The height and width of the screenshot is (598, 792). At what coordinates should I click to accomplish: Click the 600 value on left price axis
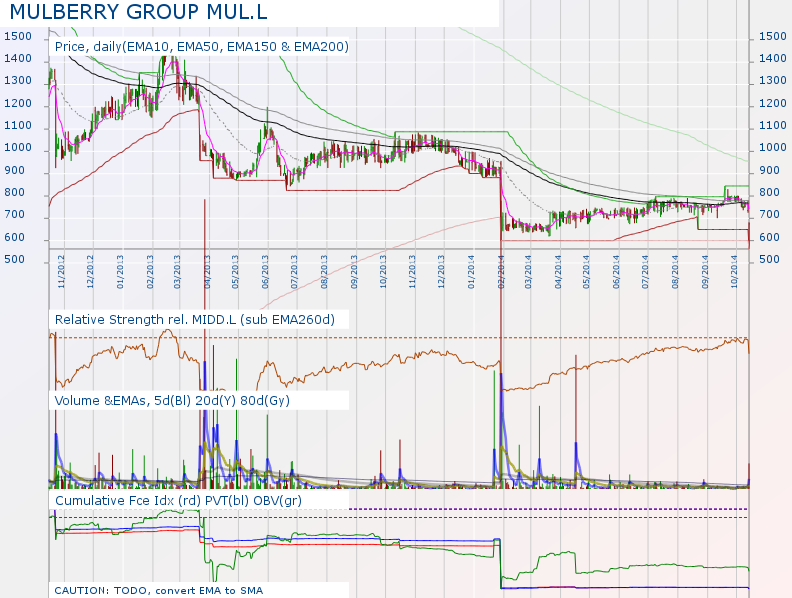[x=14, y=237]
